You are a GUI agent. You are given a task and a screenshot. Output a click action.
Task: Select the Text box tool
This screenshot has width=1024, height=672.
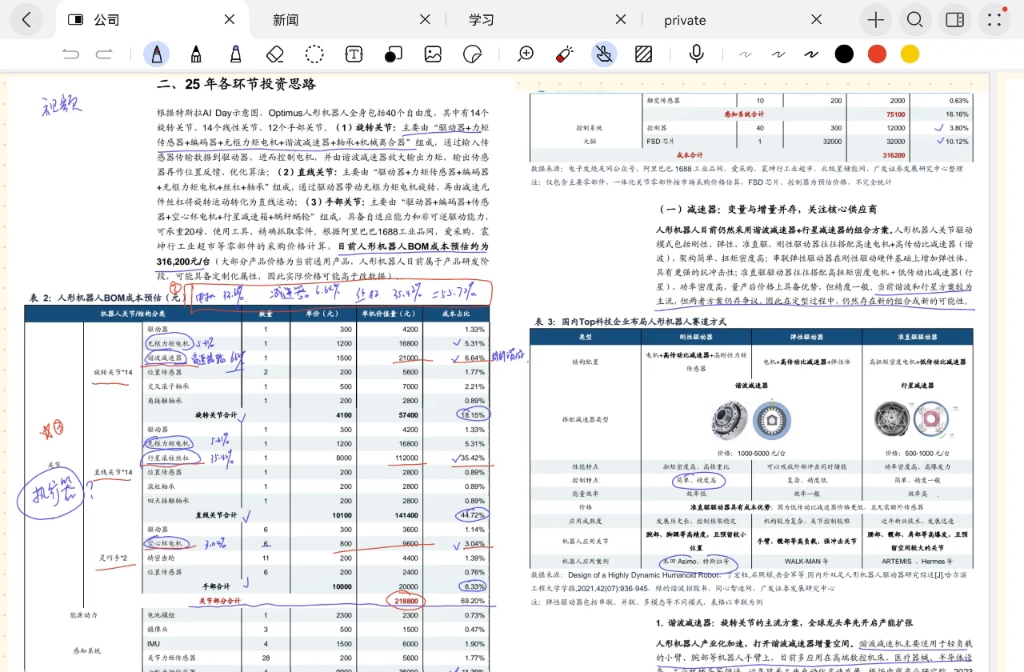pyautogui.click(x=354, y=54)
